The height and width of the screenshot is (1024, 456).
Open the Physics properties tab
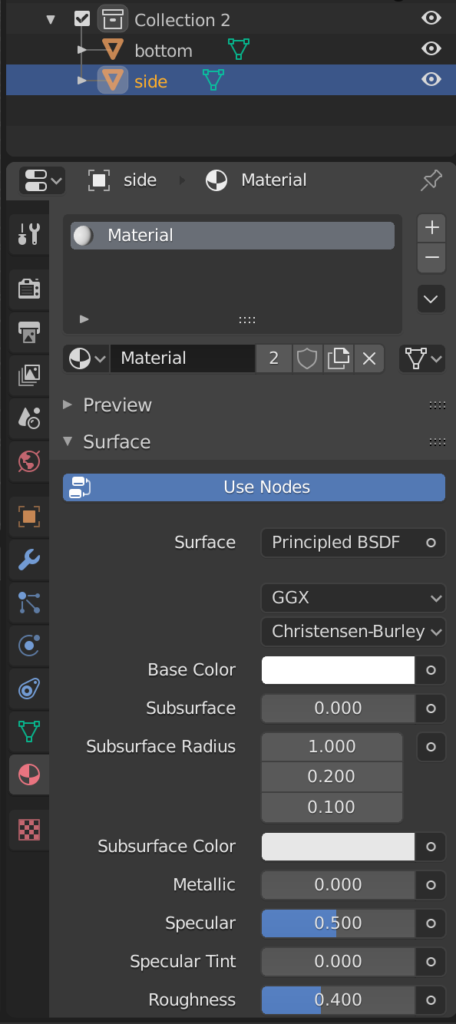(x=29, y=646)
